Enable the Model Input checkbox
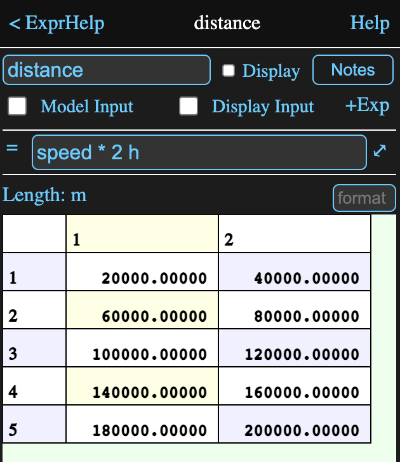Image resolution: width=400 pixels, height=462 pixels. click(17, 106)
